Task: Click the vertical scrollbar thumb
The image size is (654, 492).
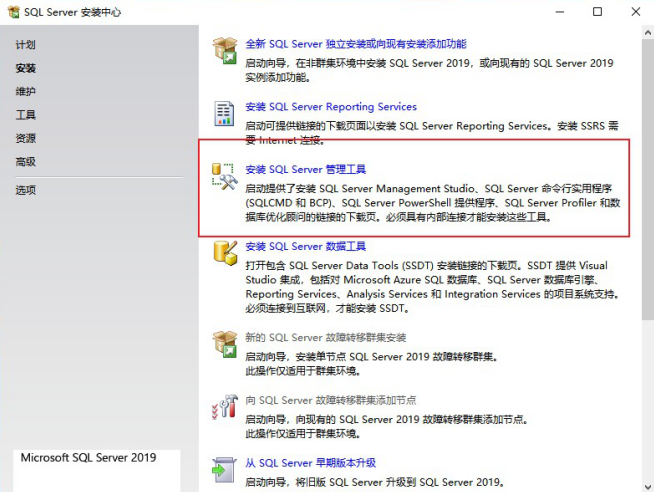Action: pyautogui.click(x=648, y=179)
